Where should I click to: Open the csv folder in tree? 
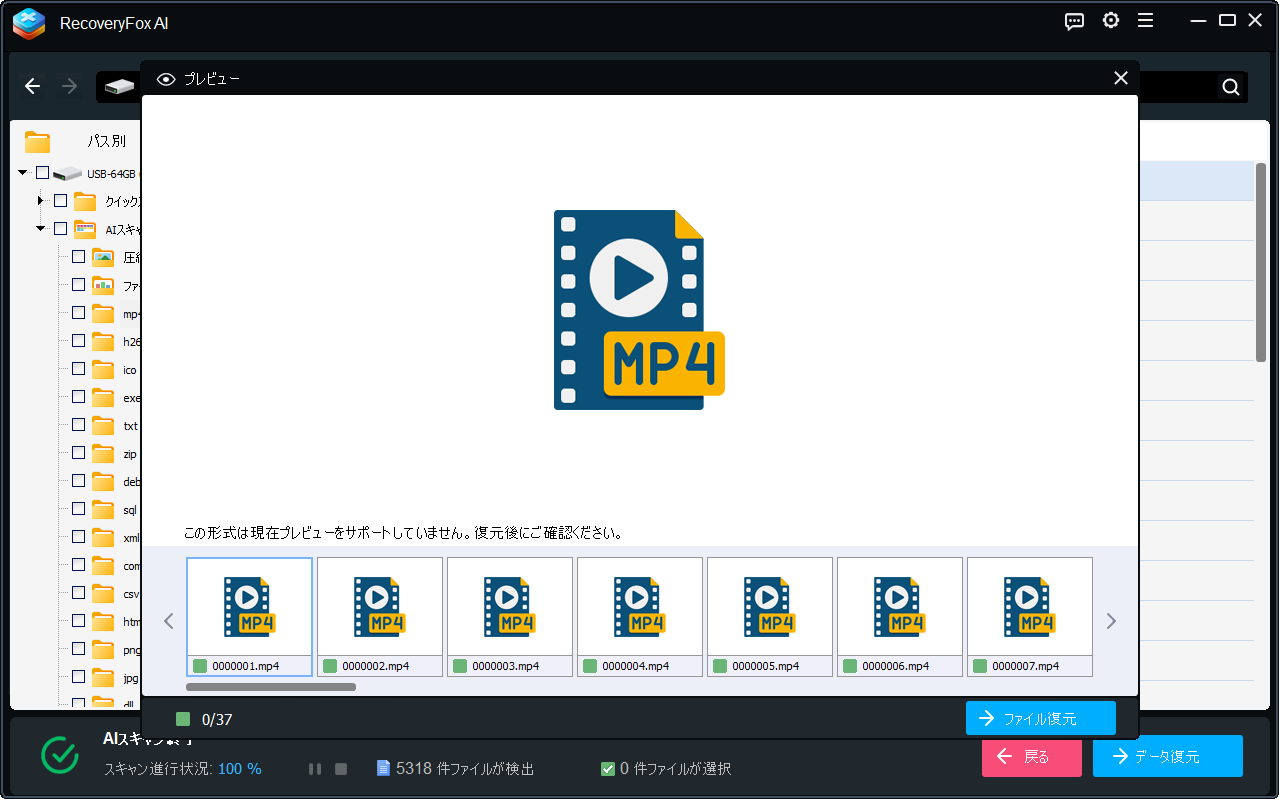[x=103, y=594]
